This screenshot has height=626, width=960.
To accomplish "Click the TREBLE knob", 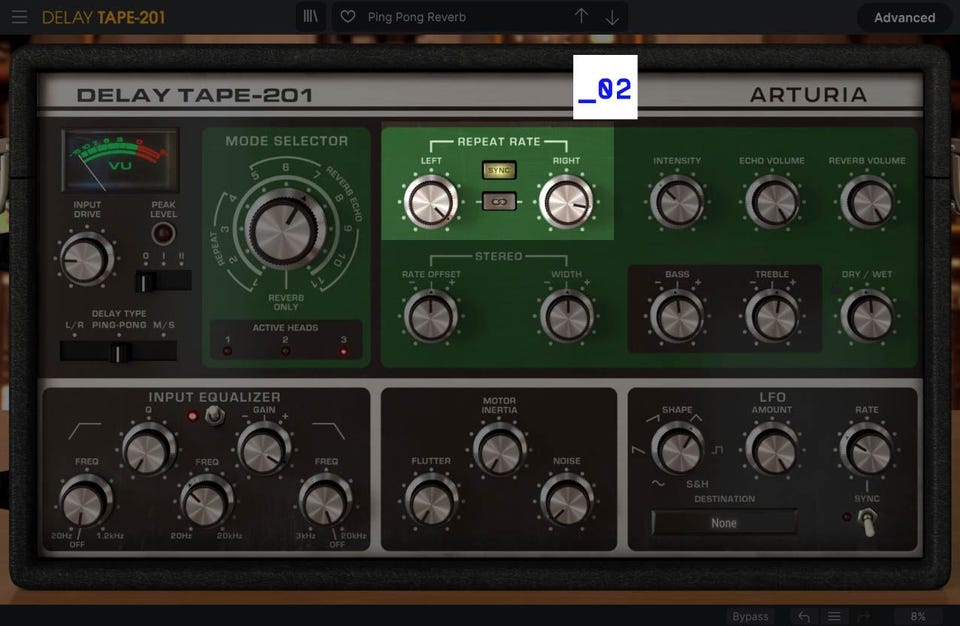I will point(771,316).
